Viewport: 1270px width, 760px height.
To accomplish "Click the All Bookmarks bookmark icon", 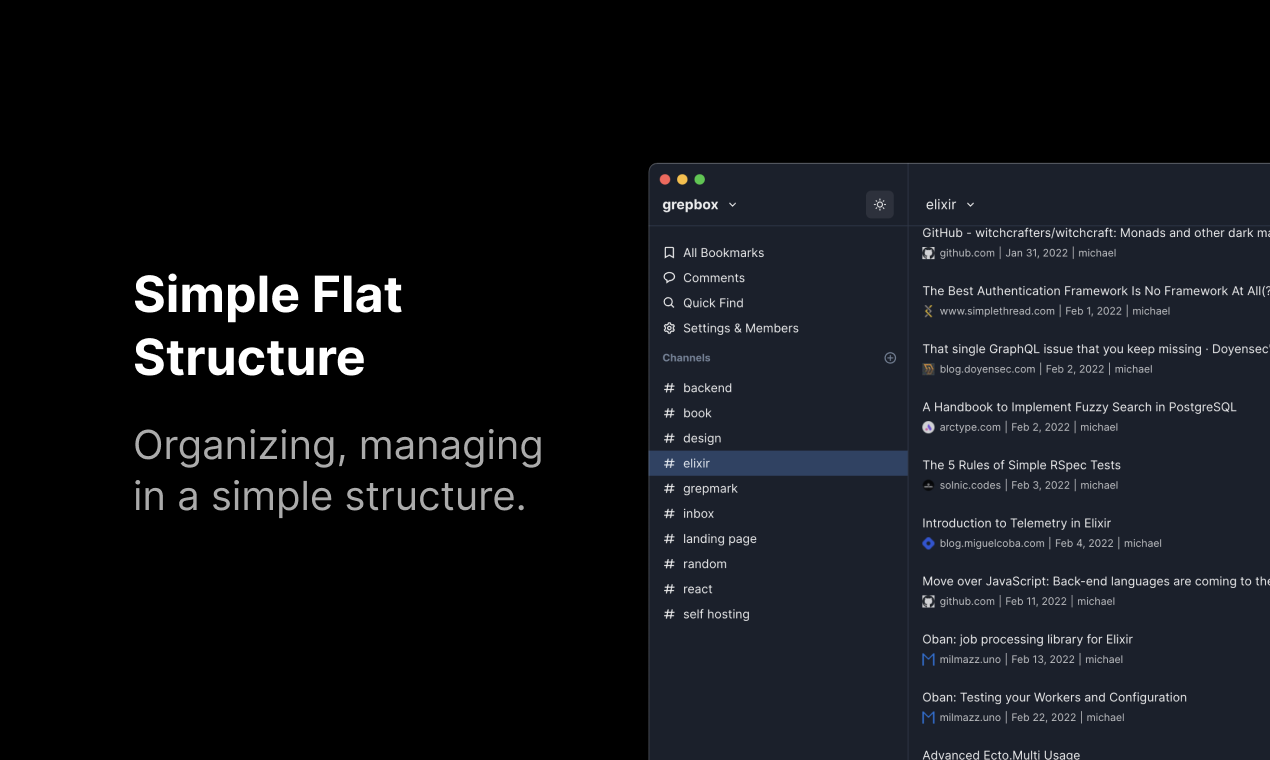I will pyautogui.click(x=669, y=253).
